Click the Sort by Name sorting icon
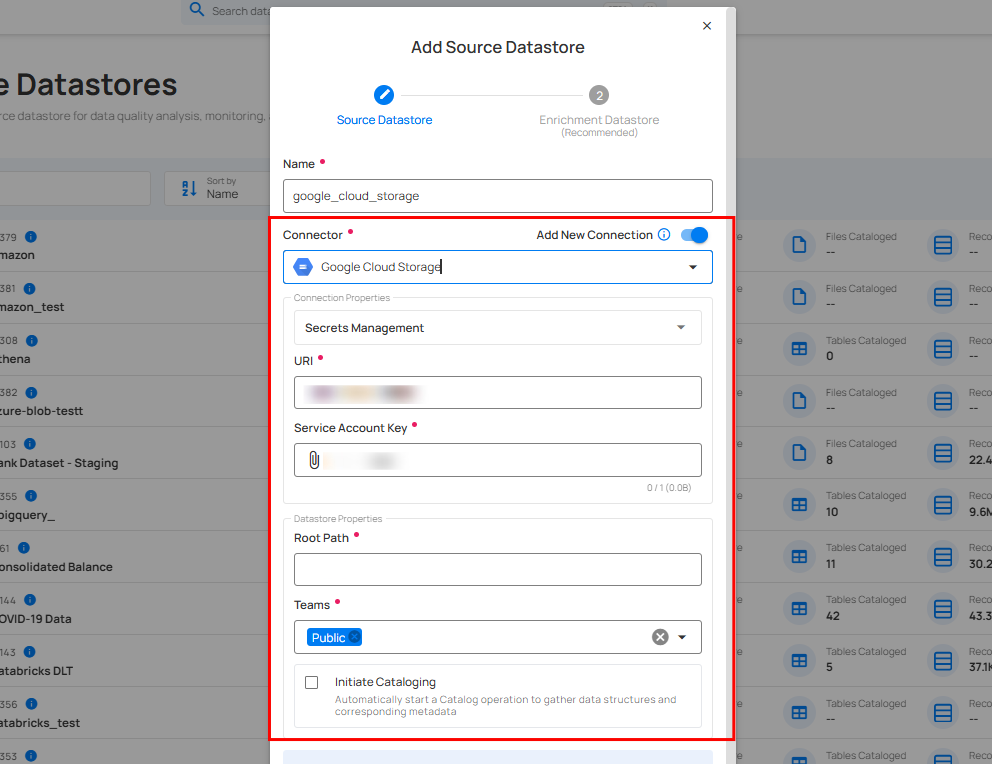 point(189,188)
